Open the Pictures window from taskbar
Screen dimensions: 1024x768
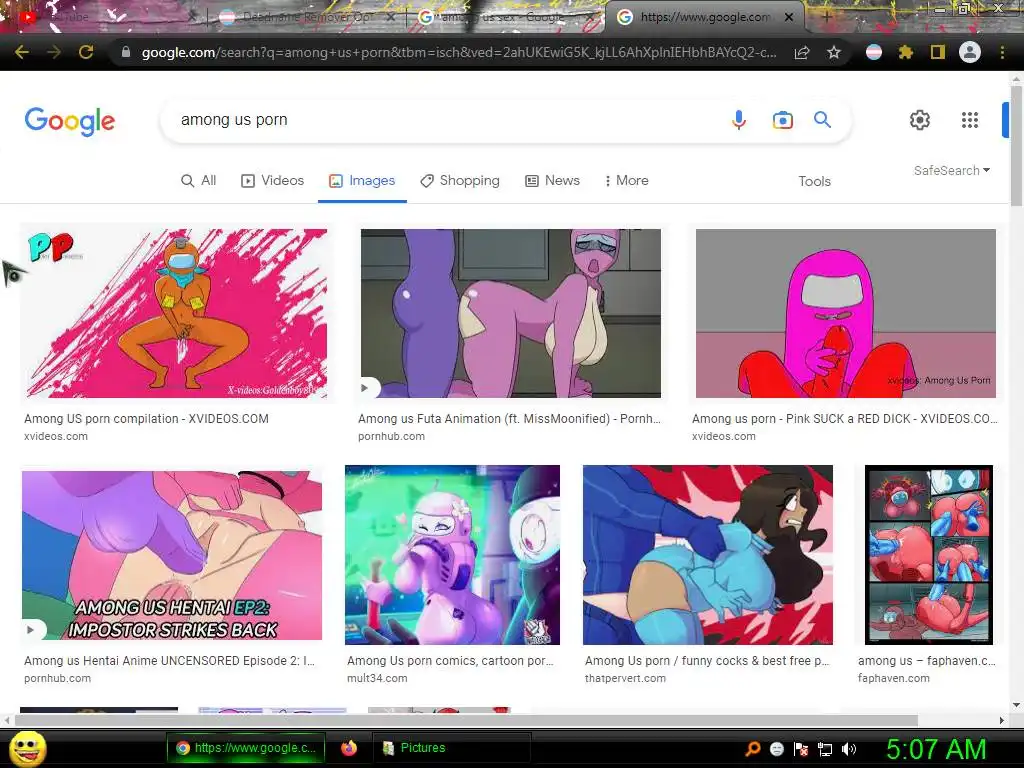point(451,748)
